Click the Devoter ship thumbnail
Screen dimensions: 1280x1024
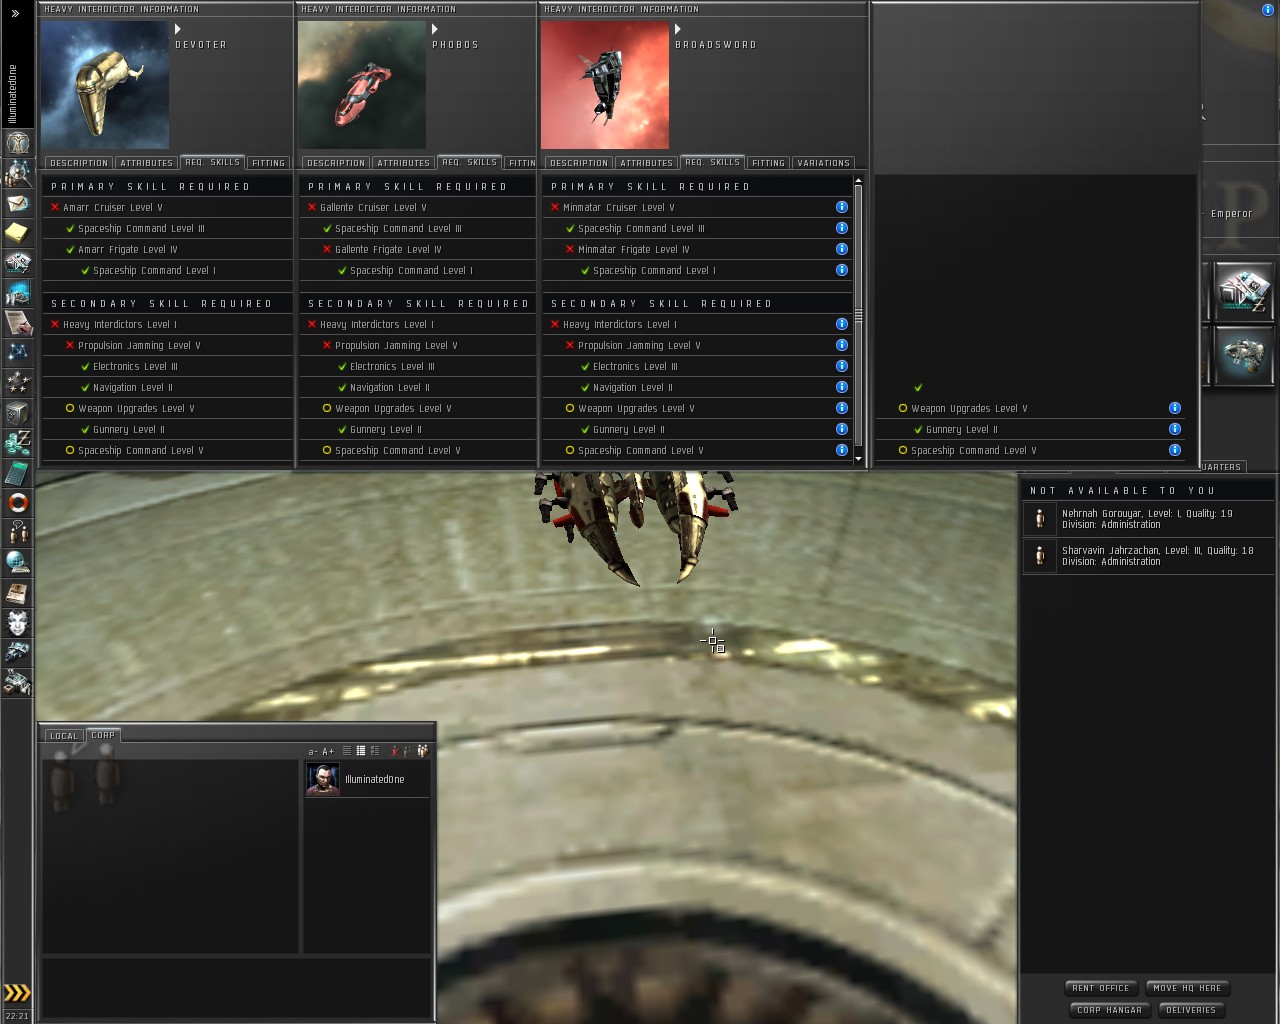point(105,85)
